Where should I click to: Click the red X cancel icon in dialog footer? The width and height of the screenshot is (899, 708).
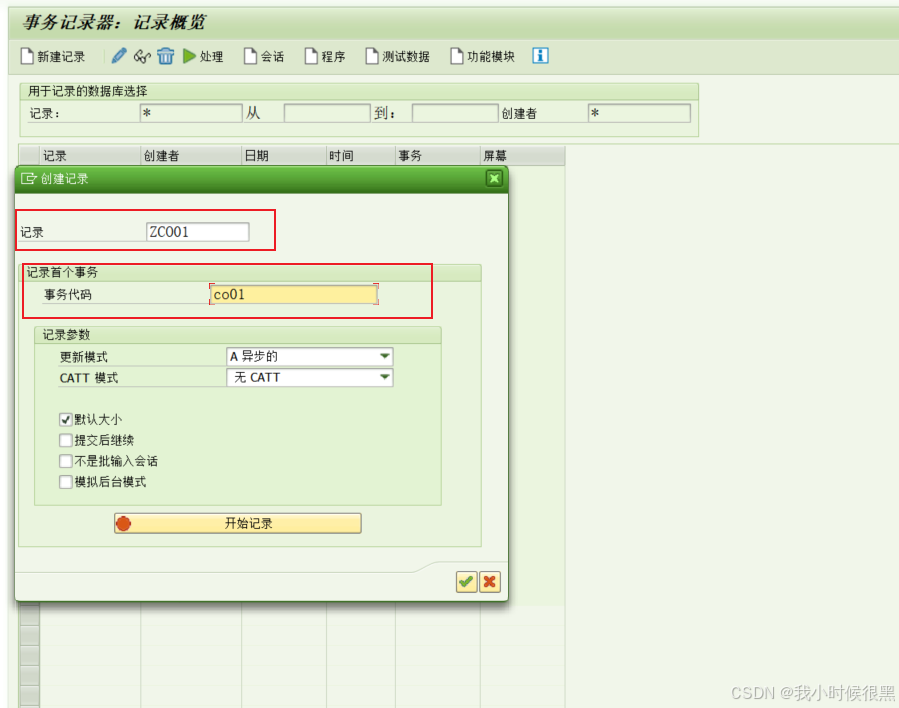[490, 582]
